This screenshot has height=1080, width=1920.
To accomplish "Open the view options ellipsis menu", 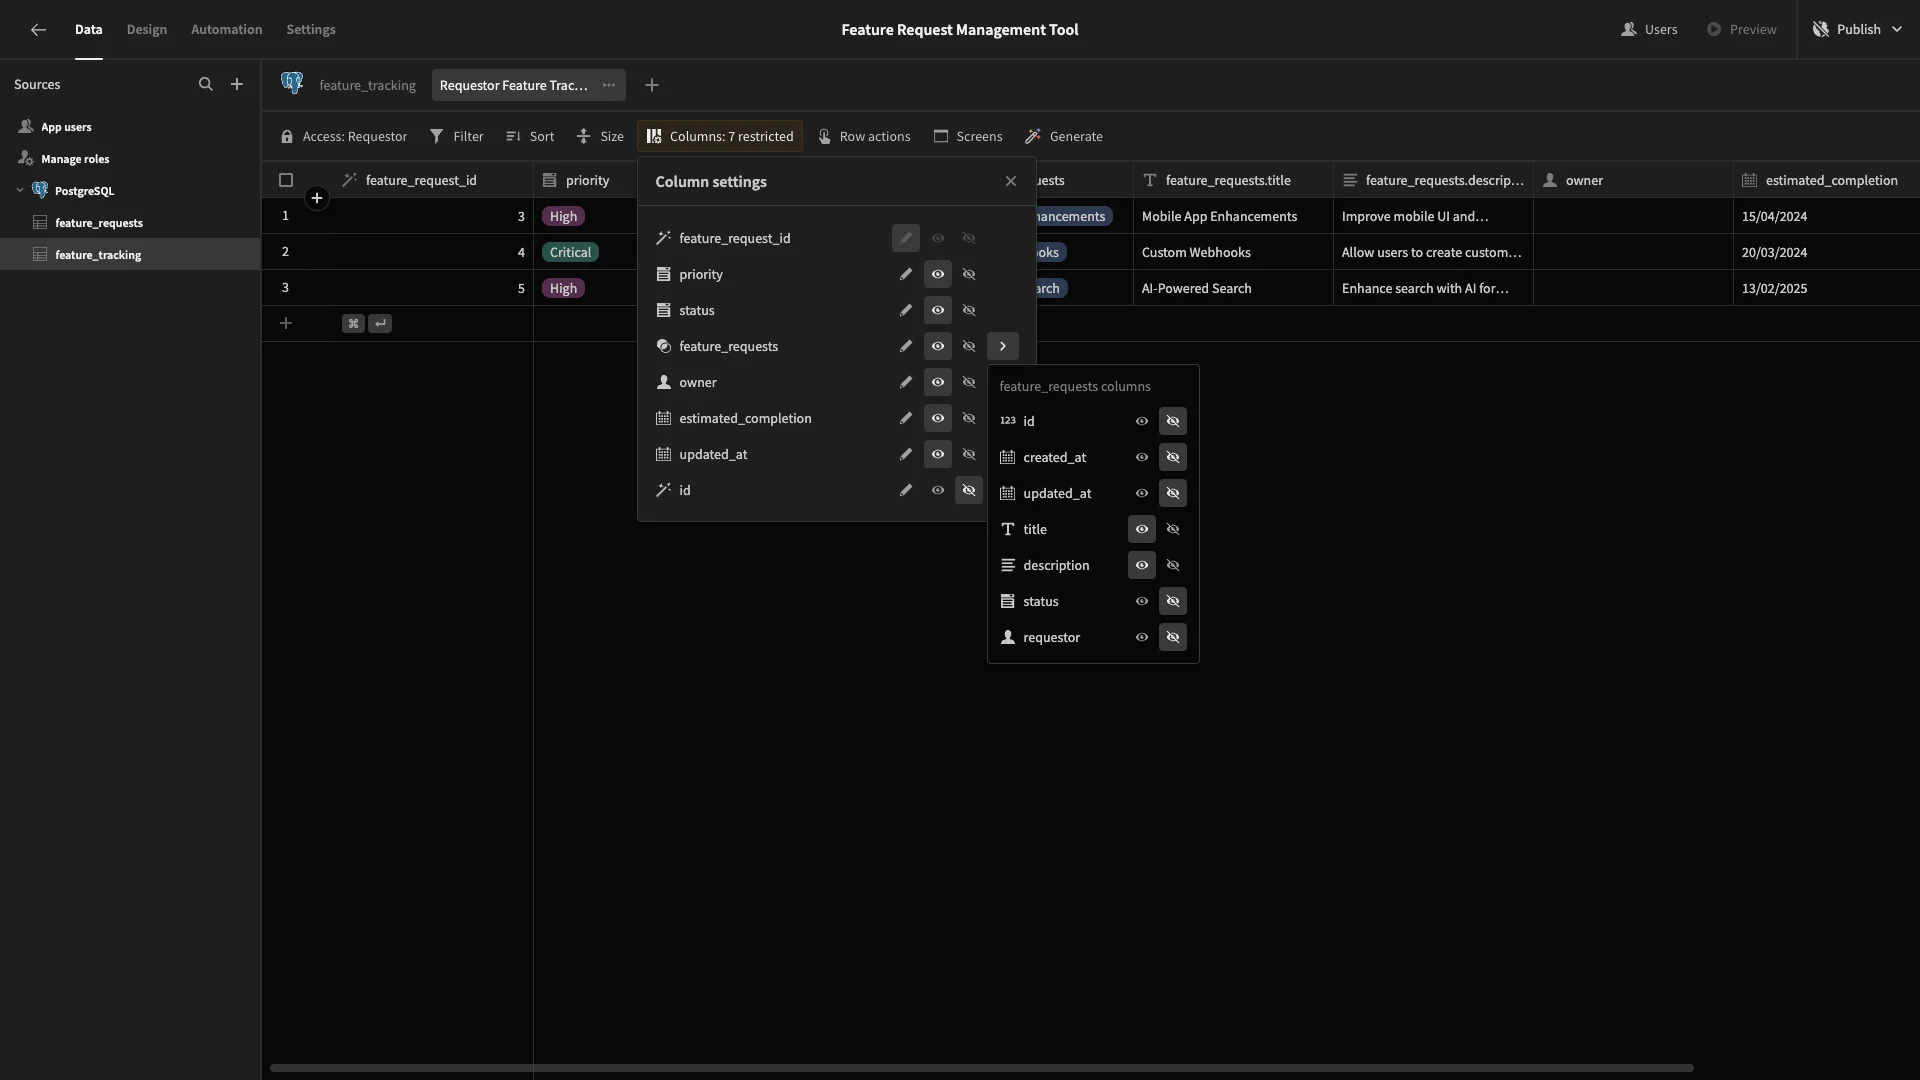I will [609, 85].
